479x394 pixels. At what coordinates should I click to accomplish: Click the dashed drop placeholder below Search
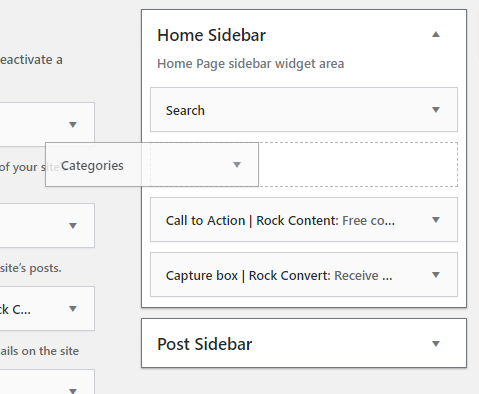point(358,164)
